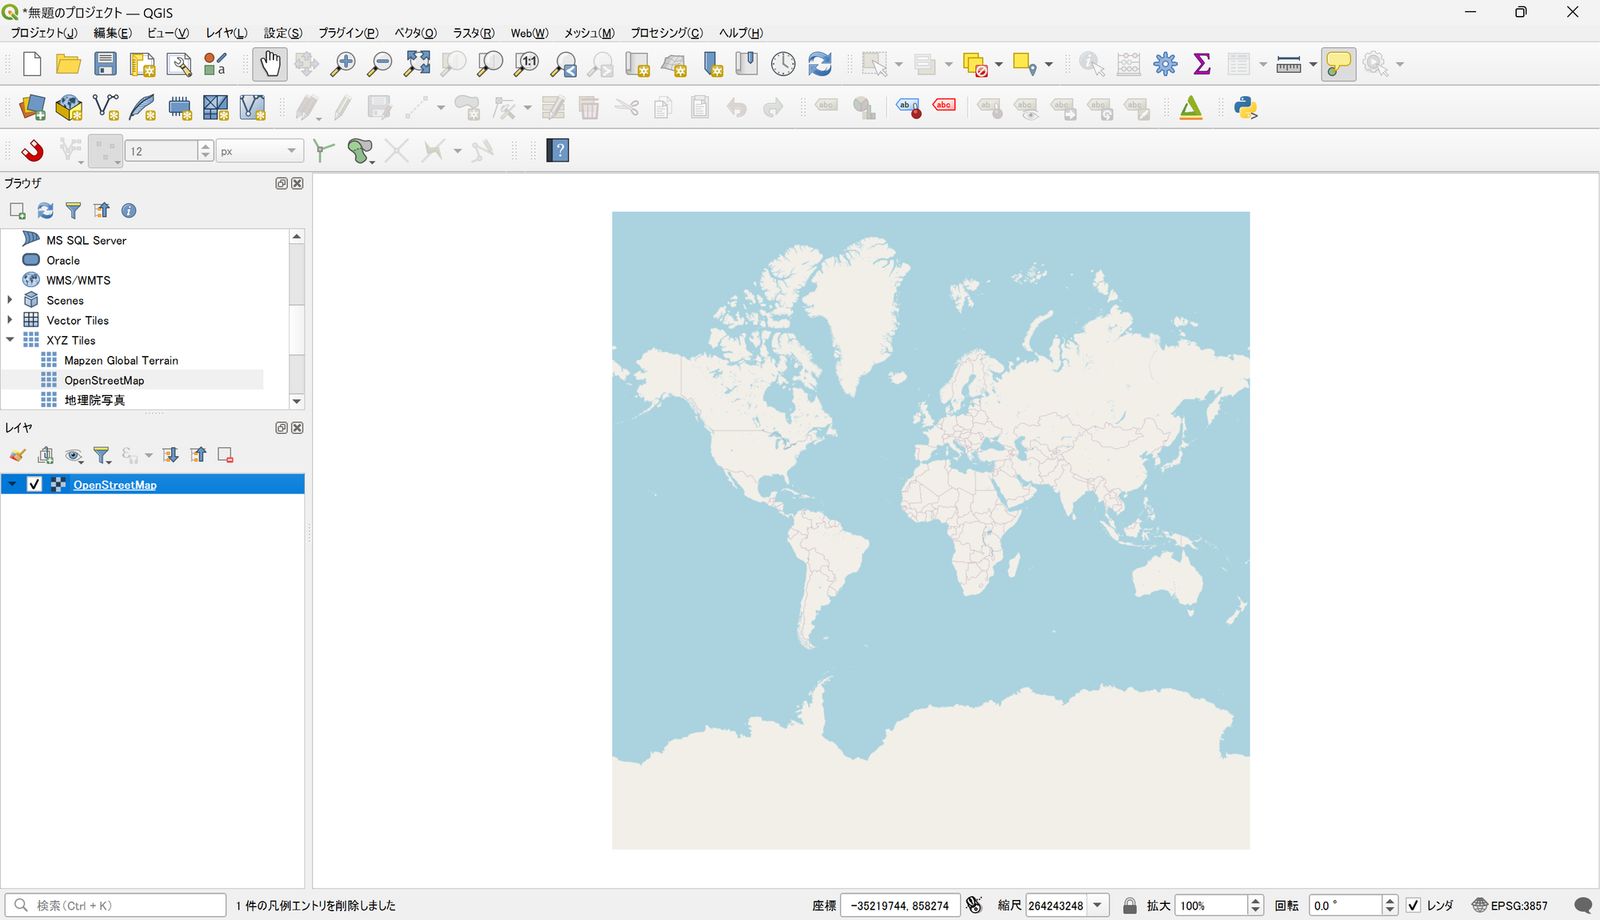Click the locator search field
The width and height of the screenshot is (1600, 920).
115,905
